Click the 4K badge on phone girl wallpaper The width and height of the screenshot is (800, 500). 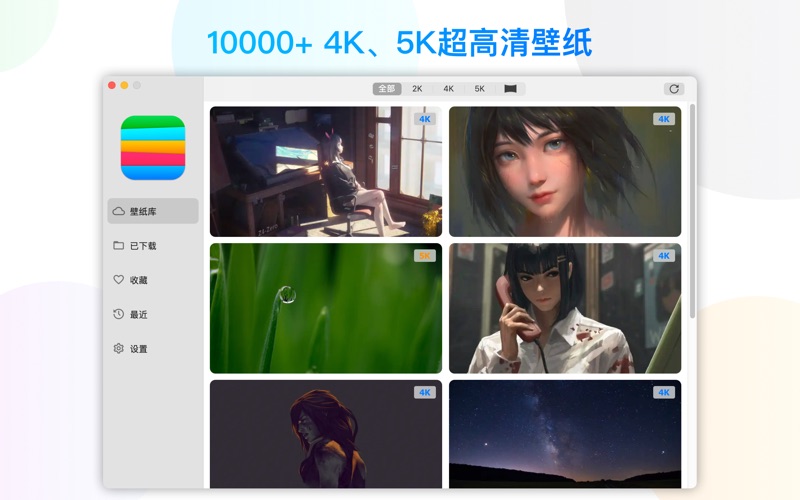point(664,256)
